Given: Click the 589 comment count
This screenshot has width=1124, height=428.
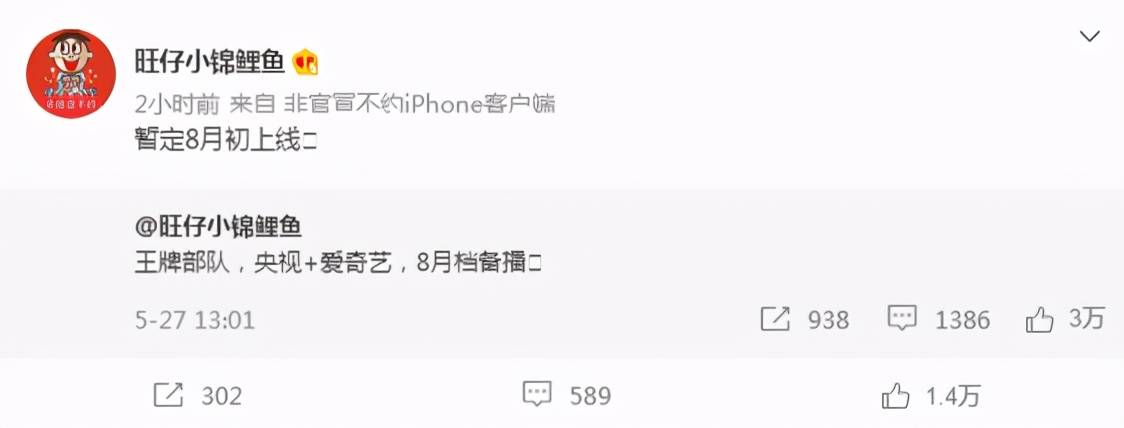Looking at the screenshot, I should tap(591, 396).
